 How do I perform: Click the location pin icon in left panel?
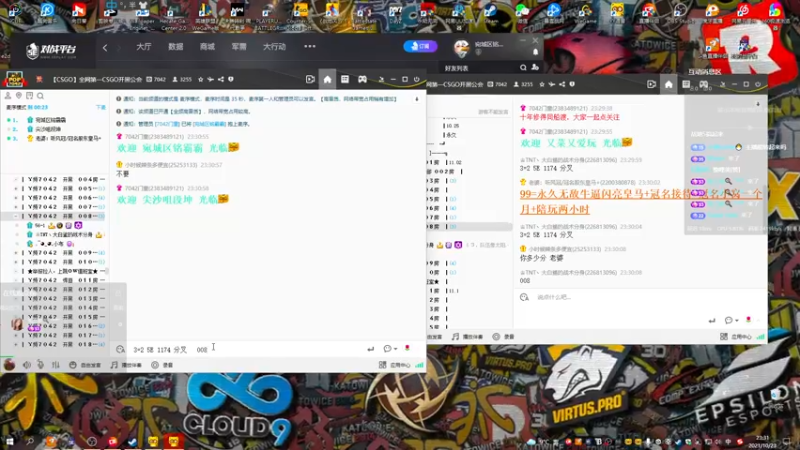click(x=18, y=95)
